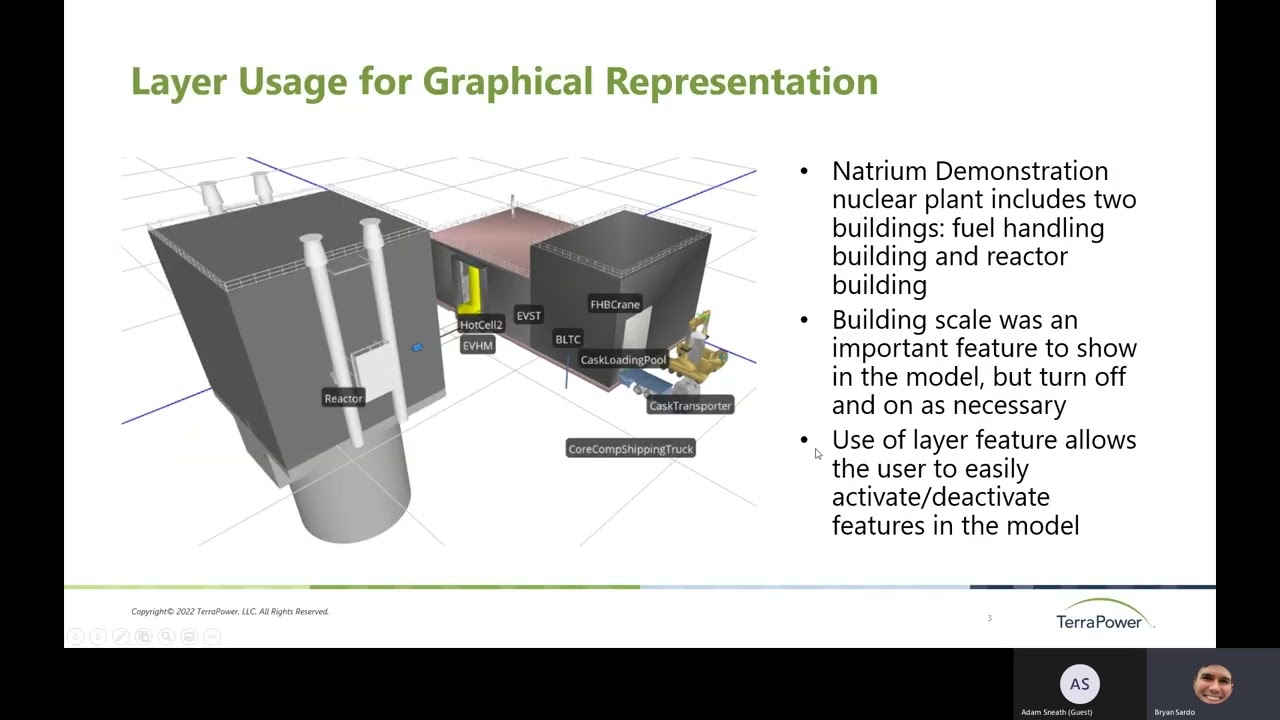
Task: Click the Reactor label in model
Action: 343,398
